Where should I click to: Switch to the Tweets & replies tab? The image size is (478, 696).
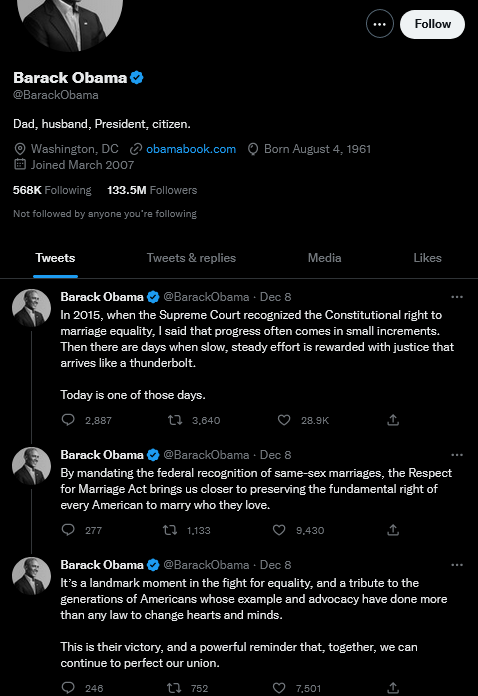pos(191,258)
